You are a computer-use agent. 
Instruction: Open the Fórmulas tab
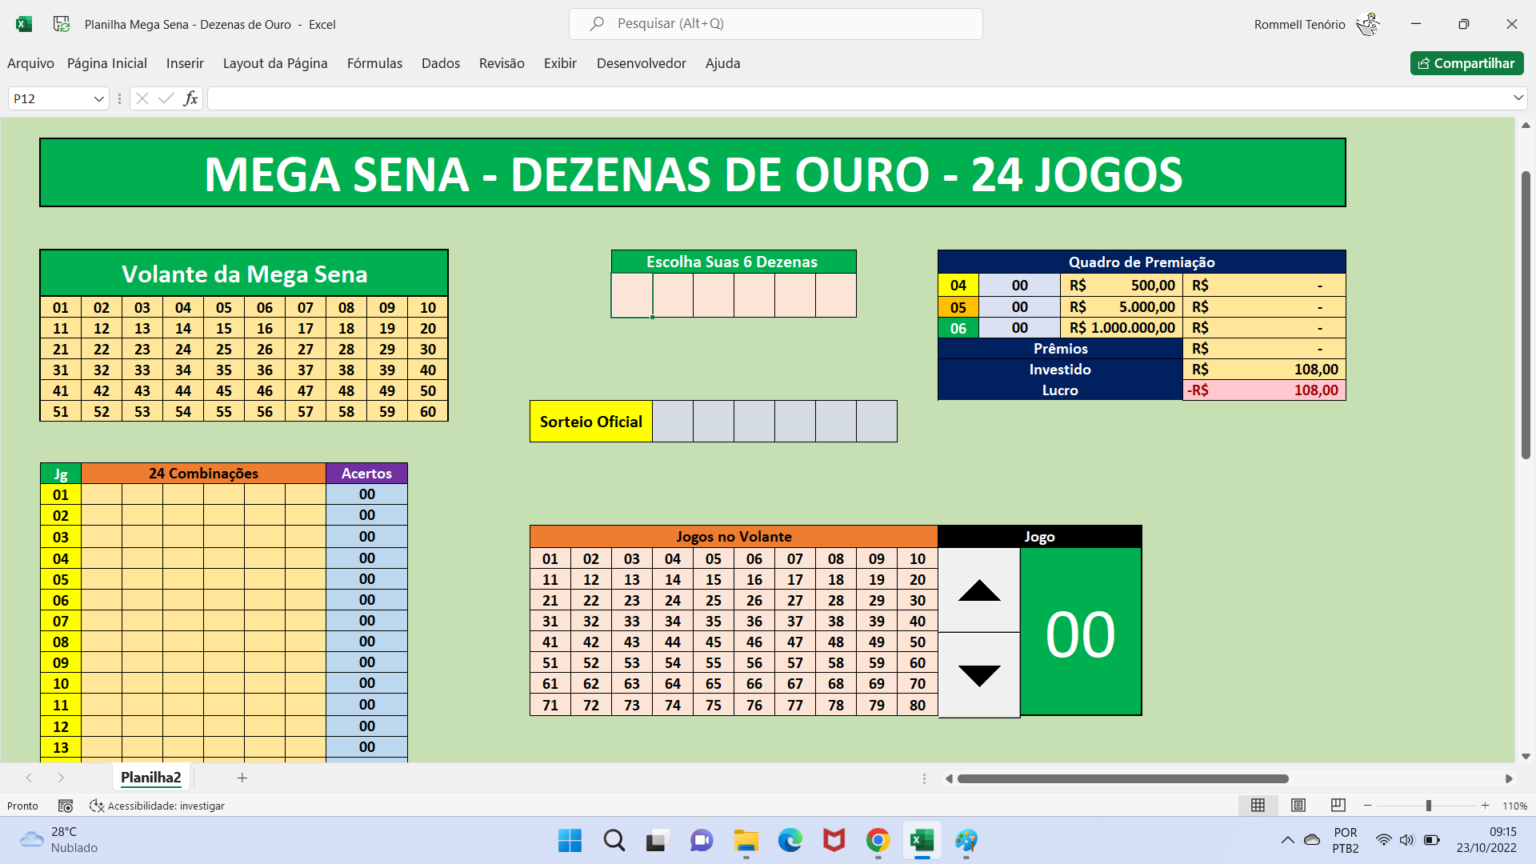pos(375,63)
